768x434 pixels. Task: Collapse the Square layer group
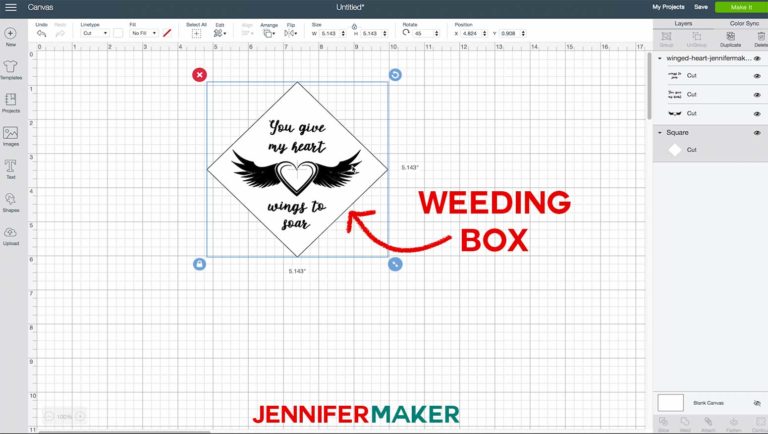pos(660,133)
